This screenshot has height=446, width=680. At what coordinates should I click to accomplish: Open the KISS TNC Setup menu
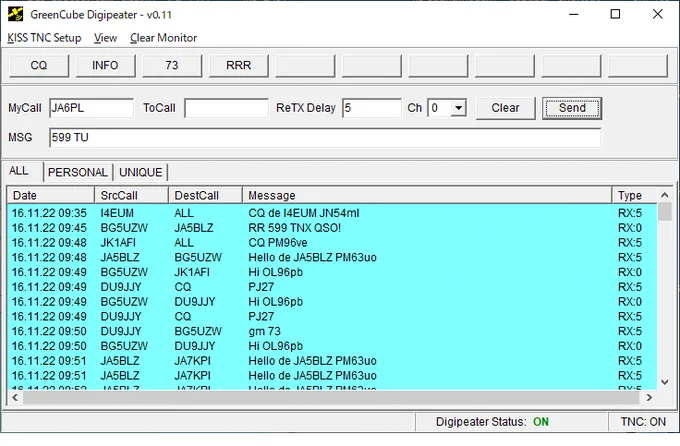point(44,38)
